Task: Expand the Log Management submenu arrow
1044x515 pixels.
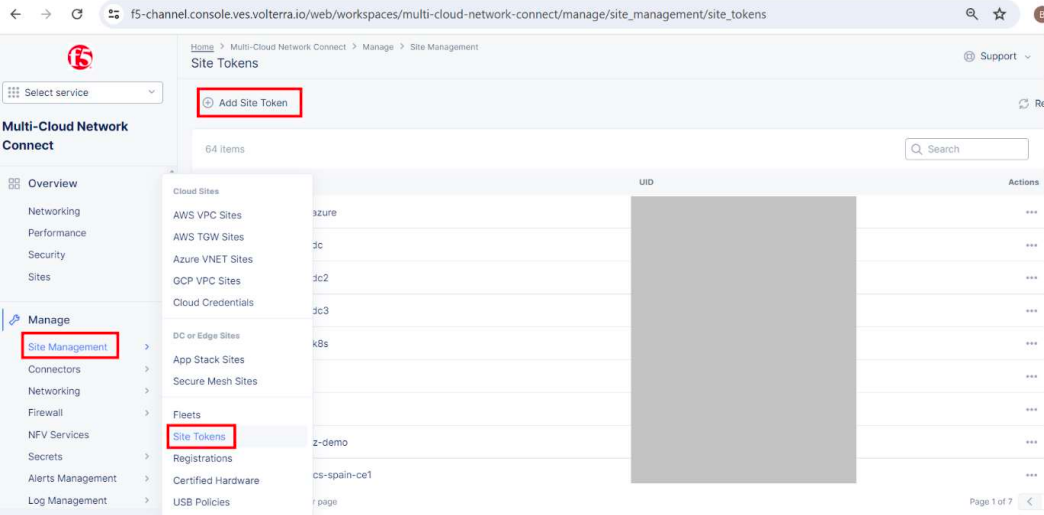Action: [x=146, y=500]
